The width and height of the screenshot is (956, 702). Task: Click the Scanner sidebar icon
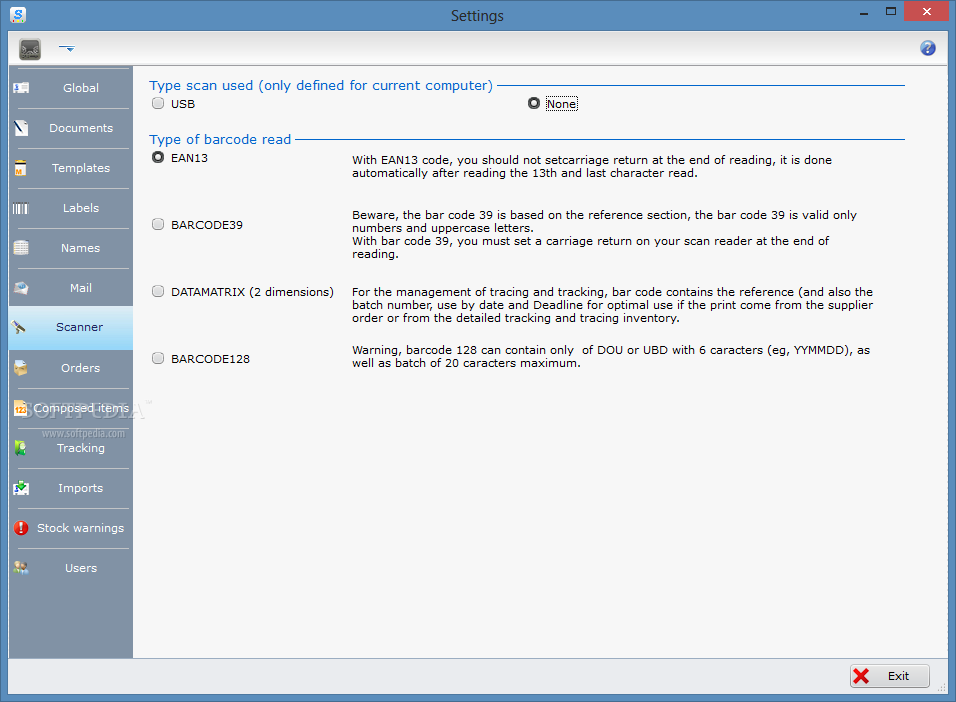(19, 328)
